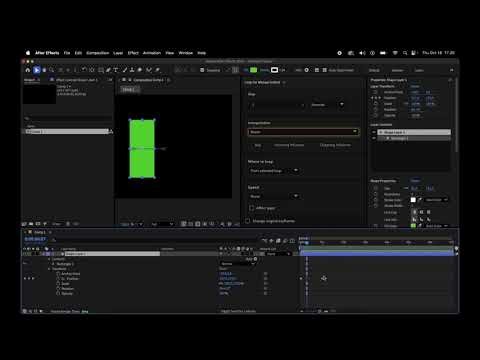Toggle the checkbox under the Speed dropdown
Image resolution: width=480 pixels, height=360 pixels.
point(252,208)
